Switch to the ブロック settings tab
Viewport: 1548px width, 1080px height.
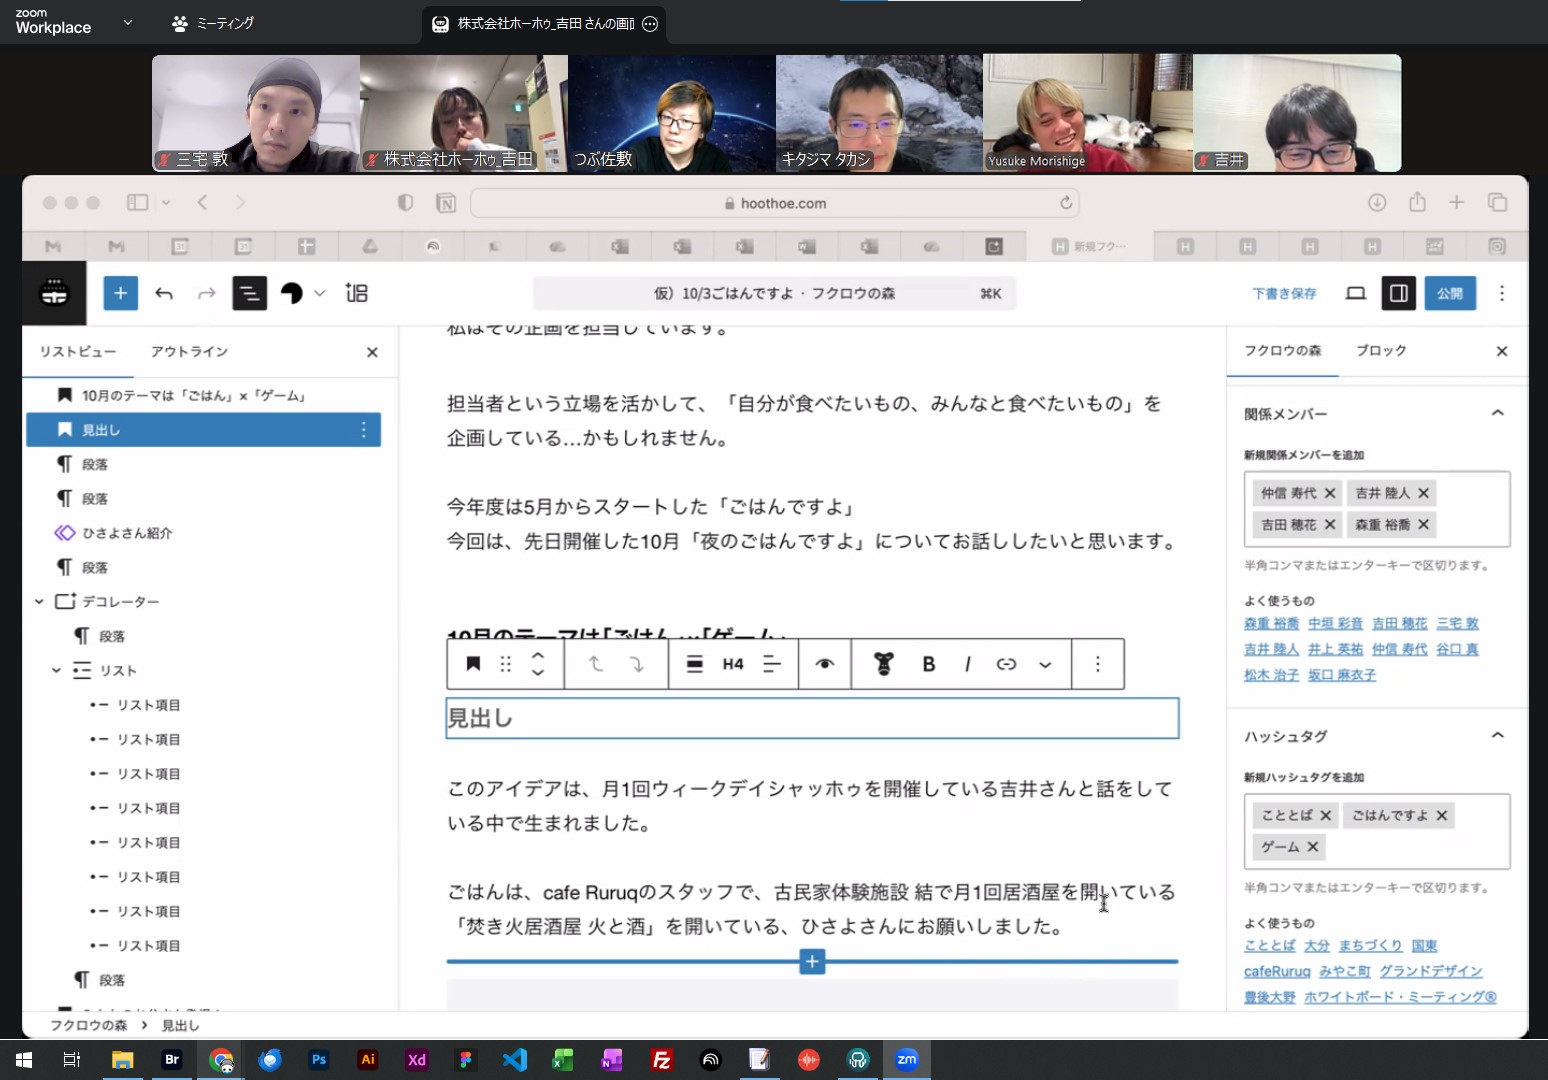pos(1381,350)
